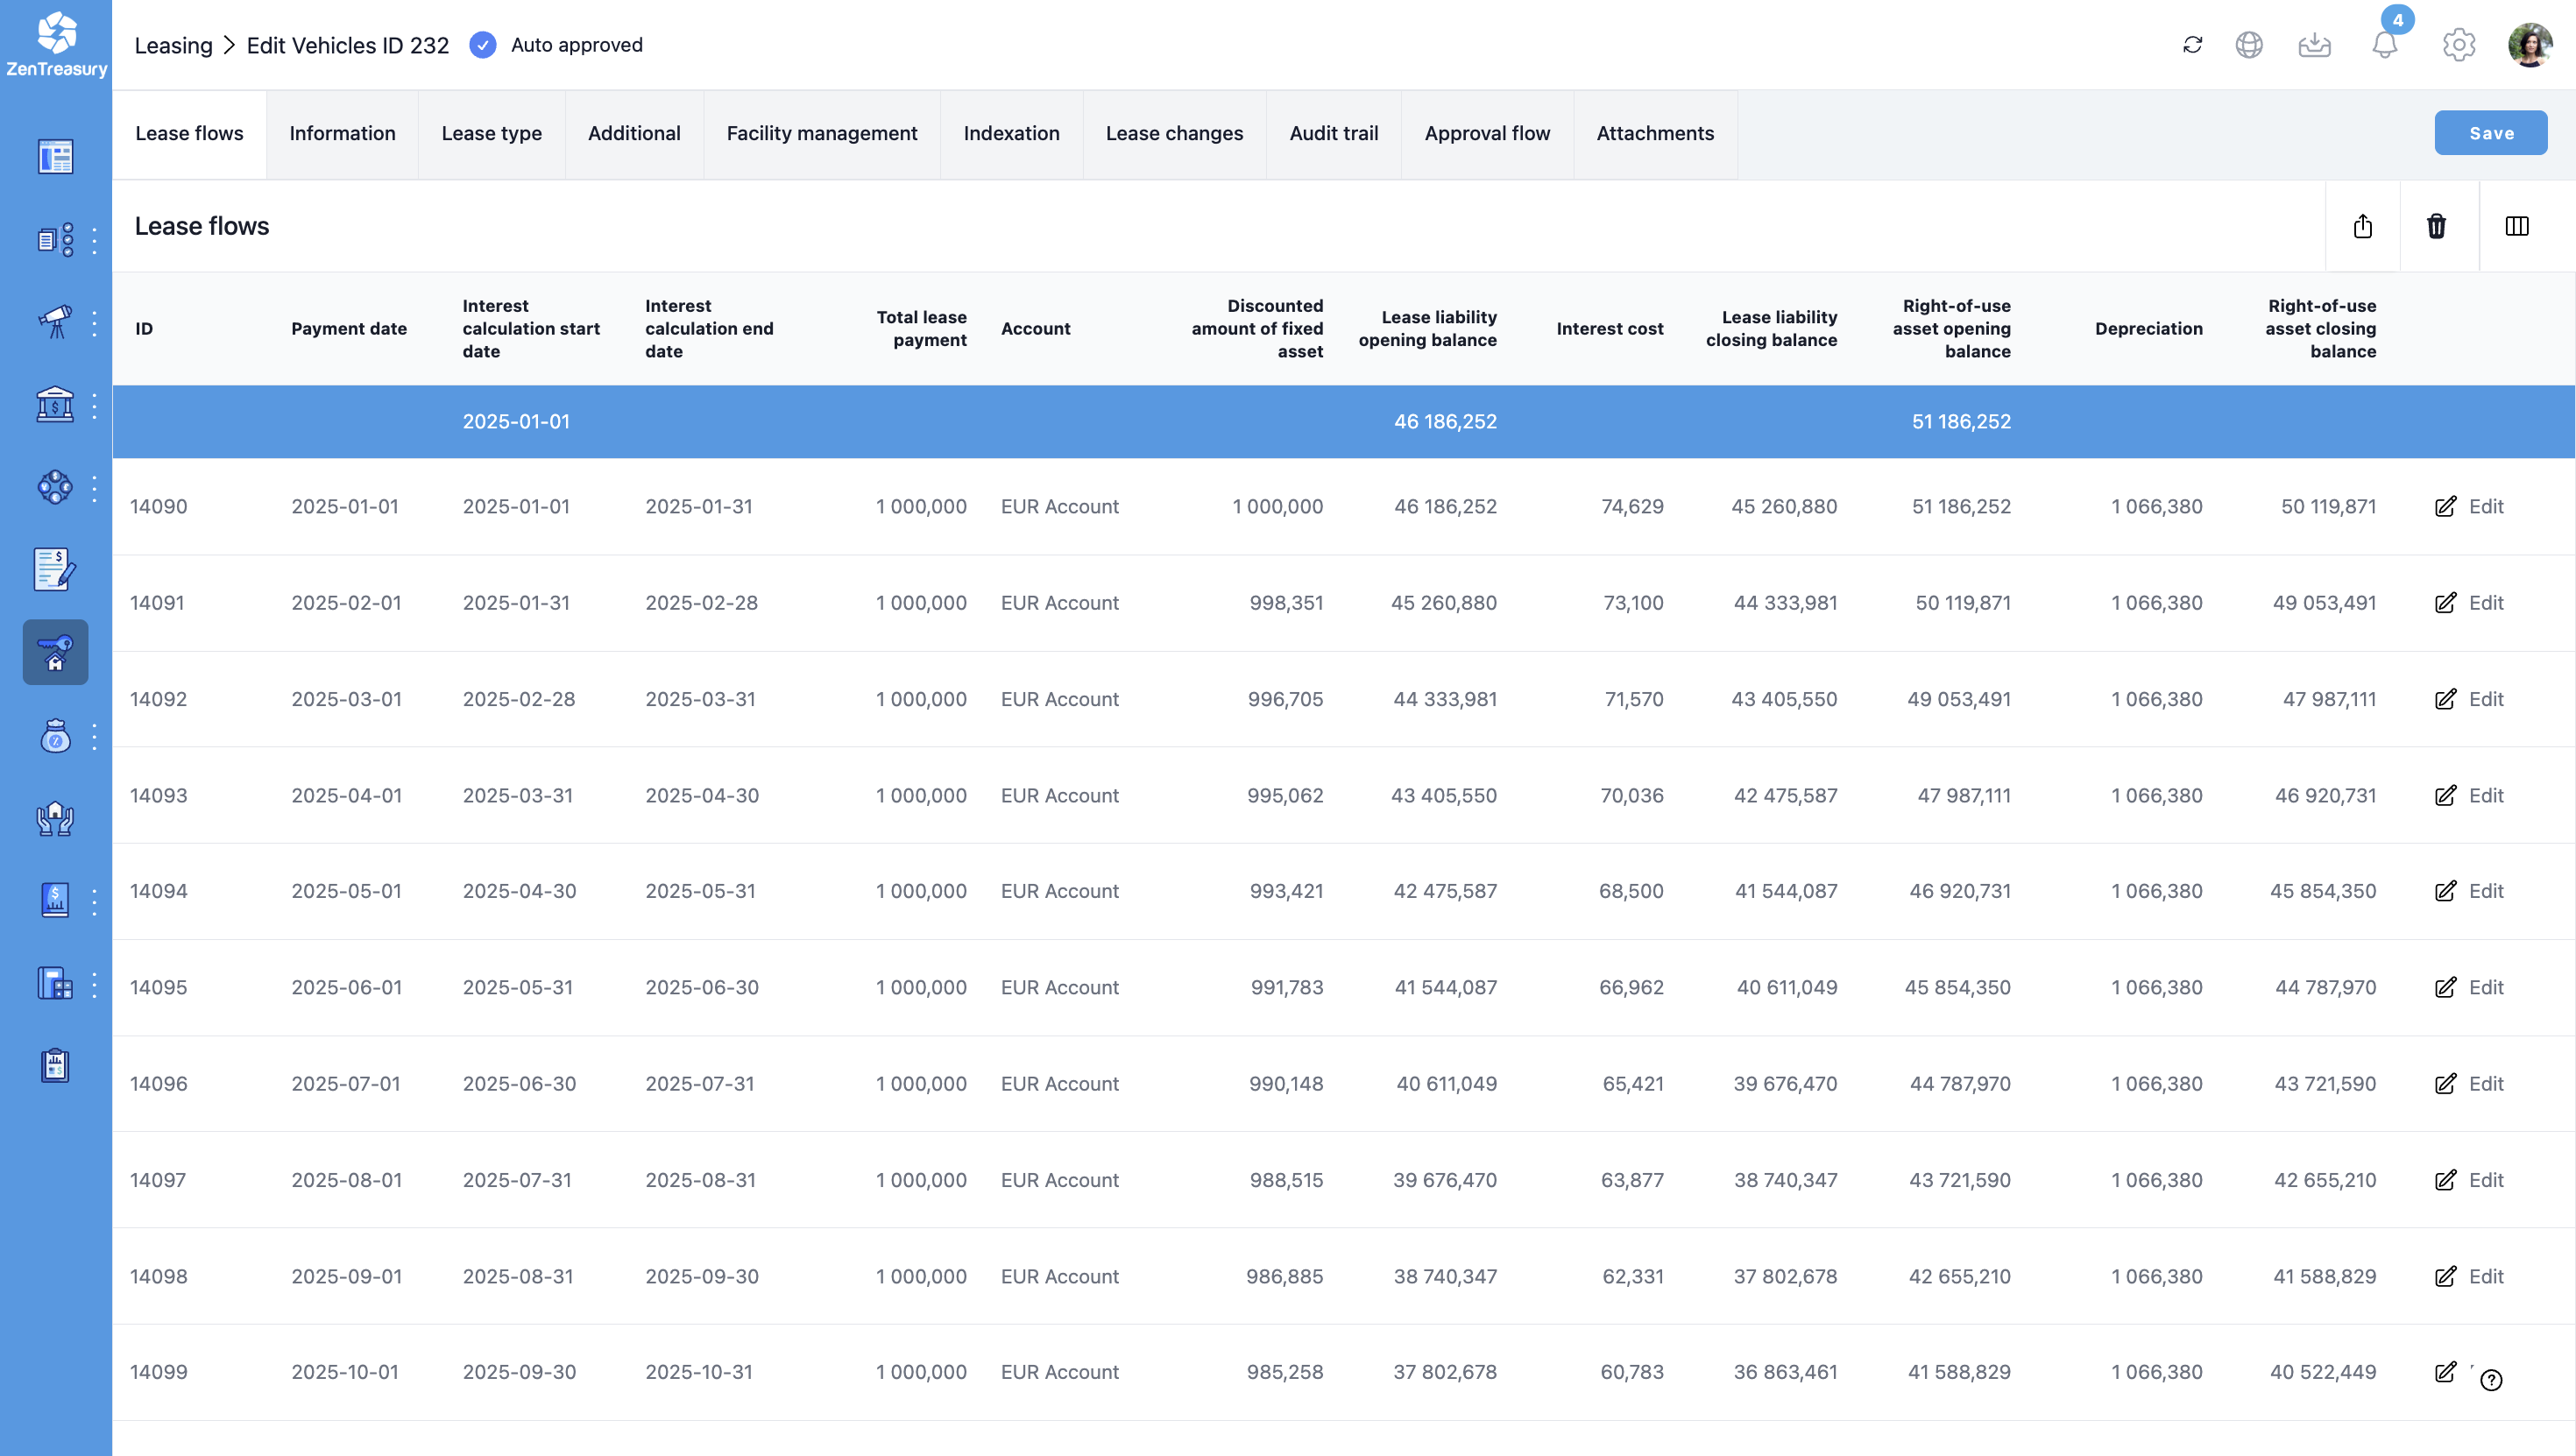Edit lease flow row 14092

2468,699
